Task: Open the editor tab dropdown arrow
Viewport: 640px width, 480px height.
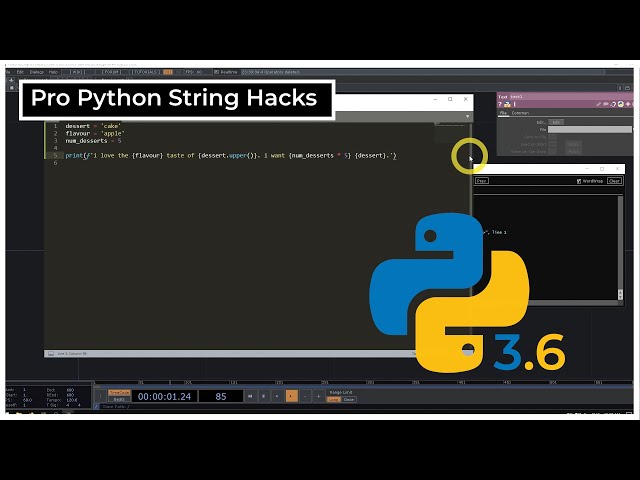Action: pos(467,116)
